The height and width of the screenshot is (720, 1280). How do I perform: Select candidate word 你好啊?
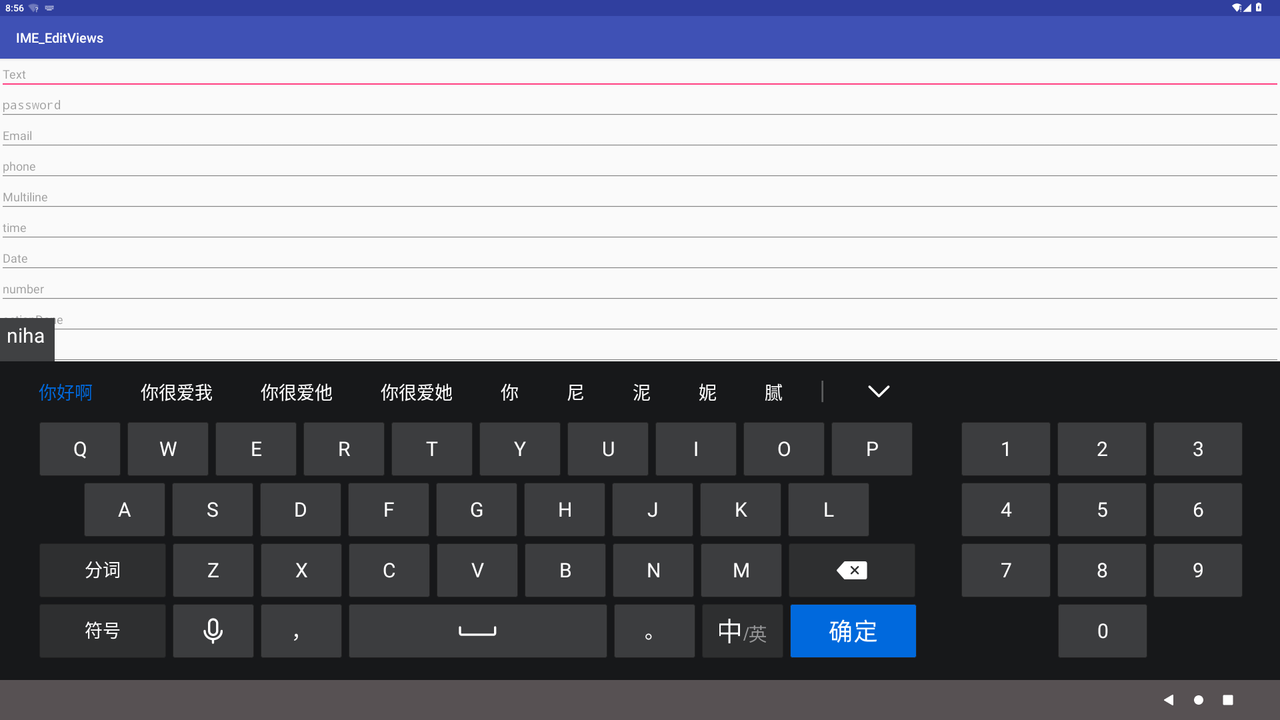tap(65, 392)
